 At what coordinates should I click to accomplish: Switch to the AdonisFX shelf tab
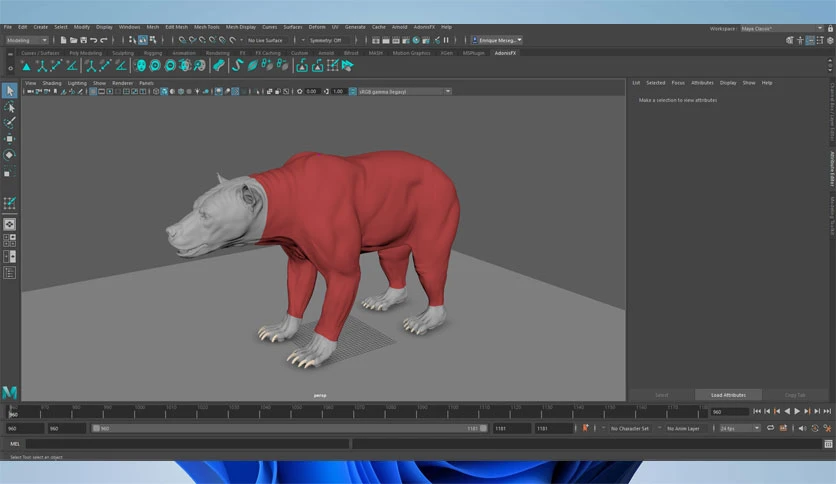tap(505, 53)
